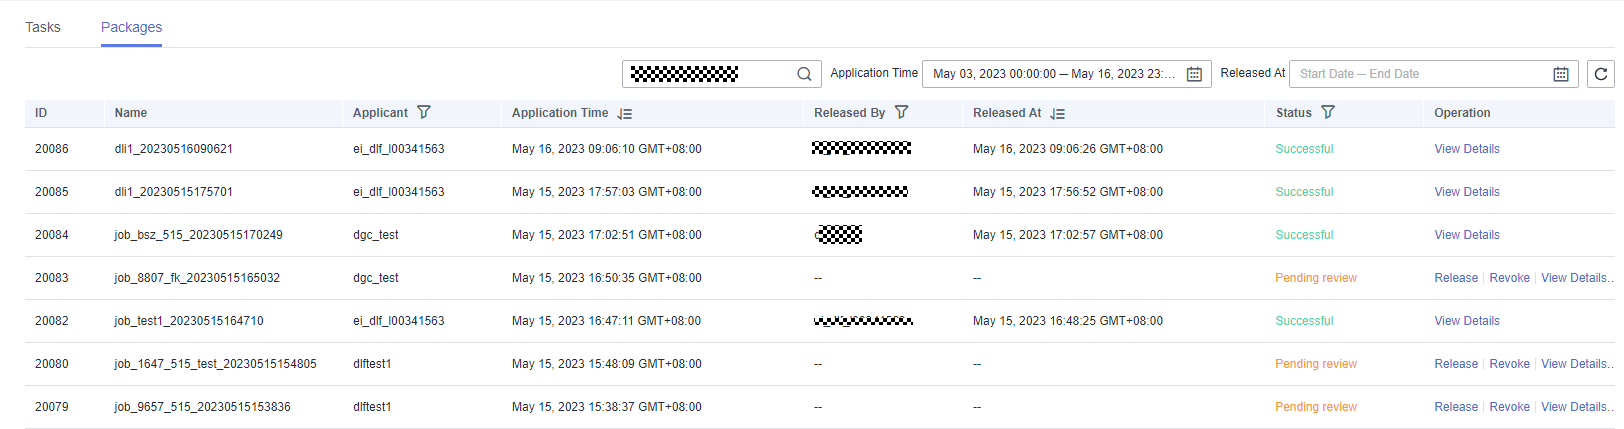
Task: Sort by Application Time column icon
Action: [x=625, y=114]
